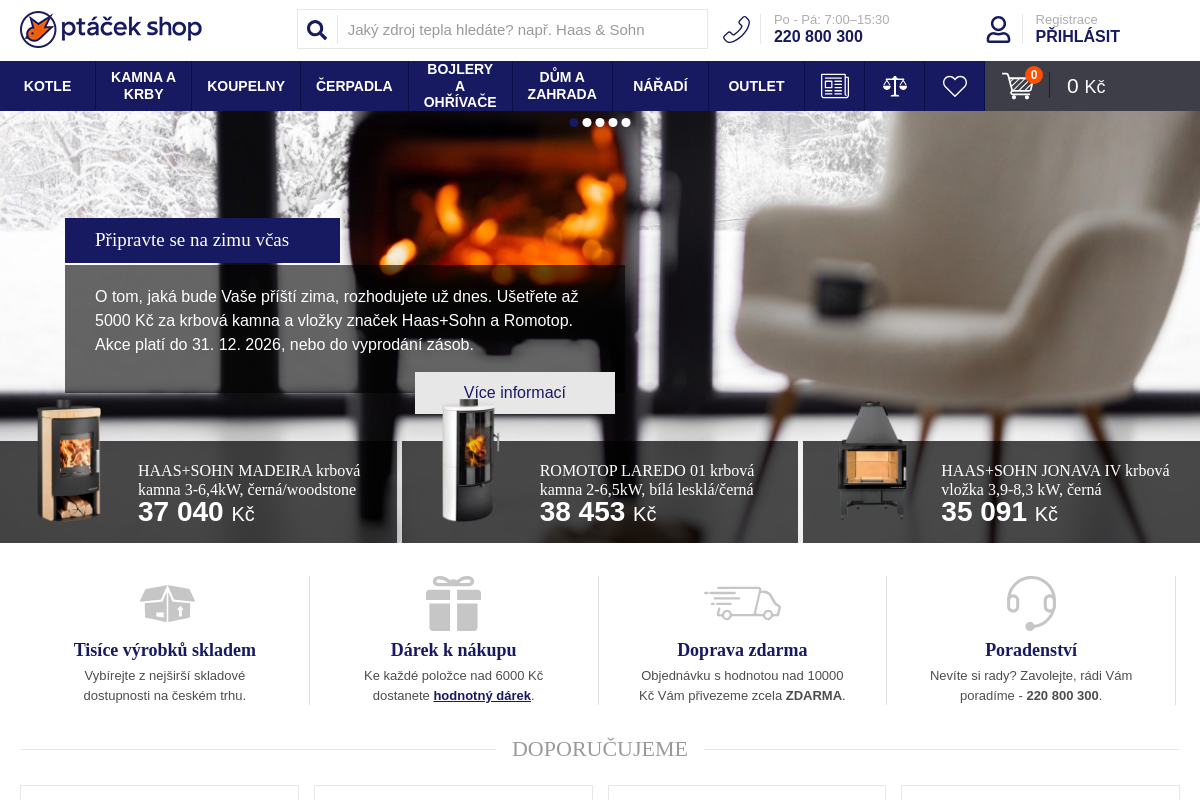This screenshot has width=1200, height=800.
Task: Click the open box stock icon
Action: [x=167, y=603]
